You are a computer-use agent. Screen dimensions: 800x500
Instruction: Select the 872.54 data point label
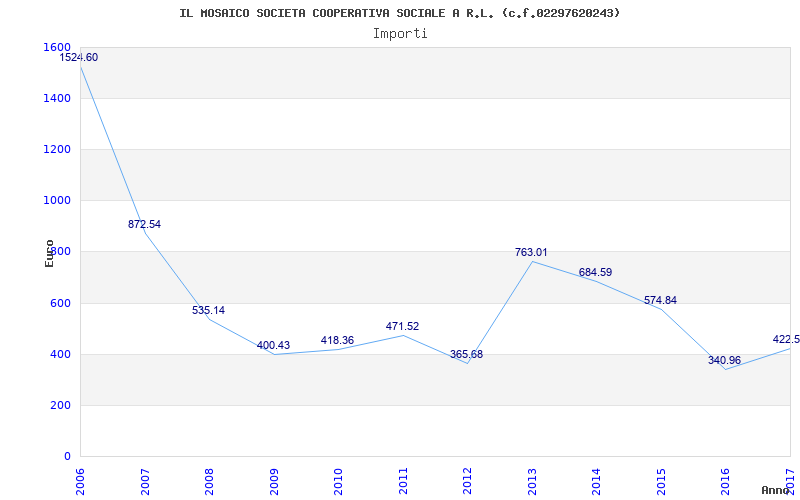(144, 224)
